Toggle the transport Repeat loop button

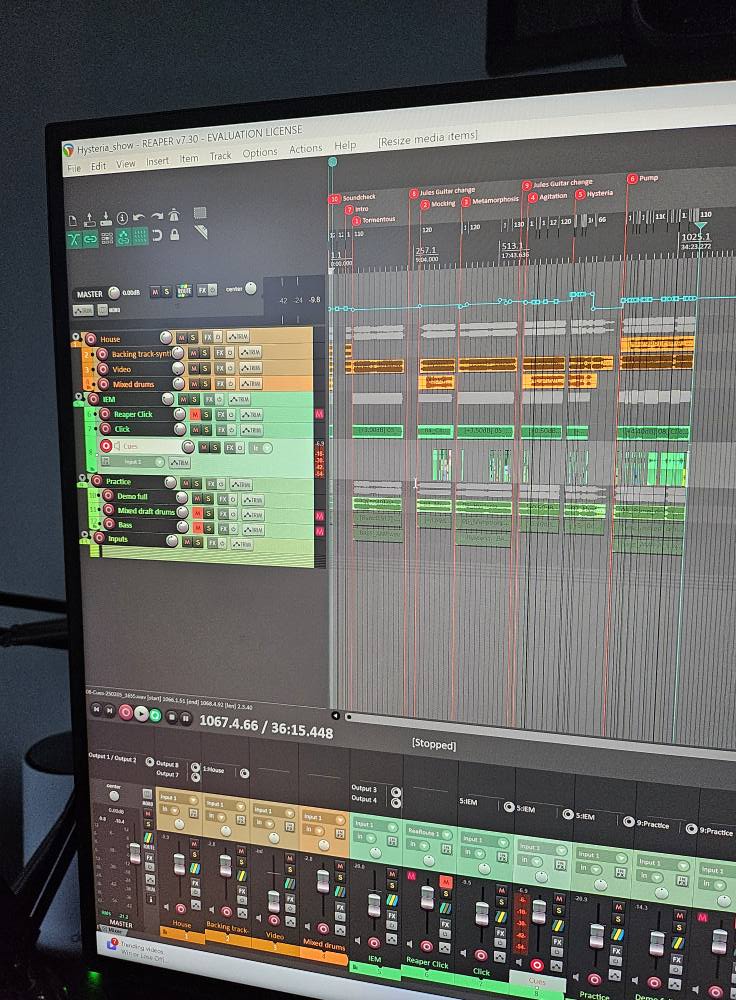155,716
